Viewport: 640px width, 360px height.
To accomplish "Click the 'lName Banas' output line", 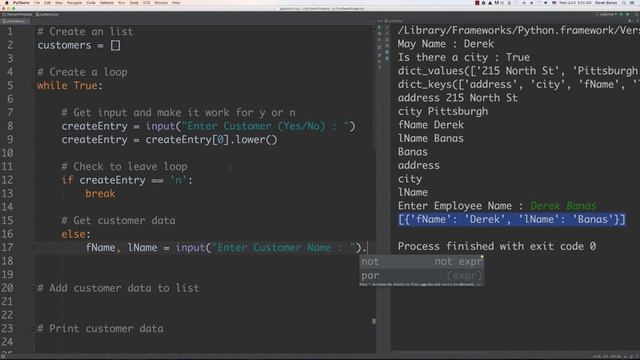I will (431, 138).
